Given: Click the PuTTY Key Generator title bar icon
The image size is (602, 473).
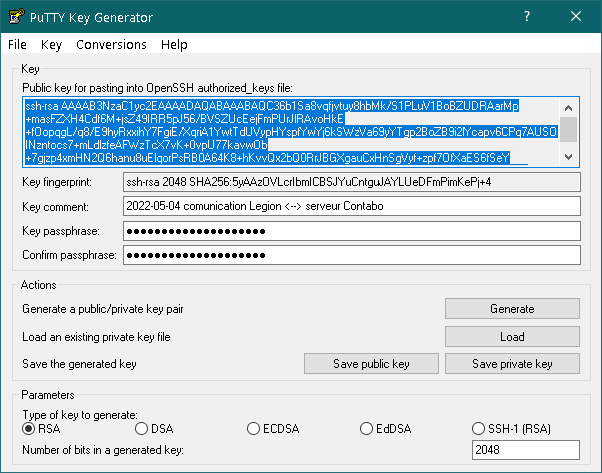Looking at the screenshot, I should coord(17,17).
